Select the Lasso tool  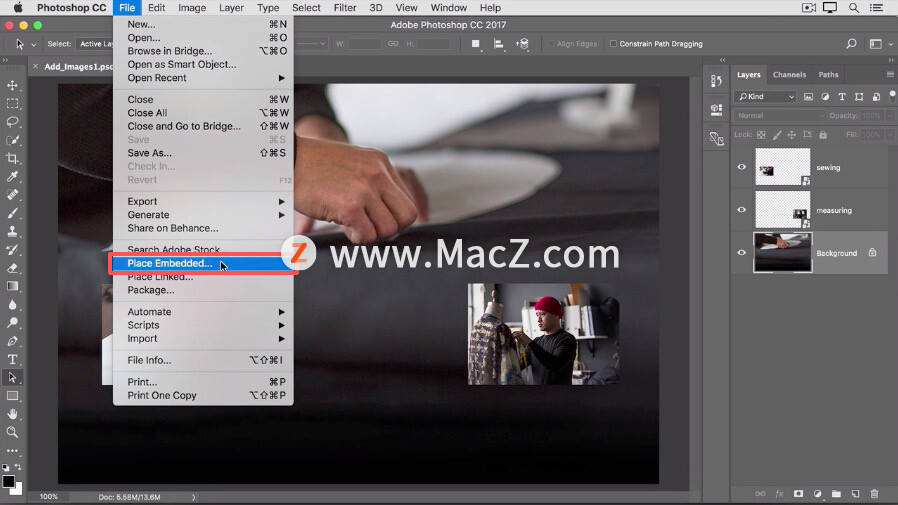12,122
